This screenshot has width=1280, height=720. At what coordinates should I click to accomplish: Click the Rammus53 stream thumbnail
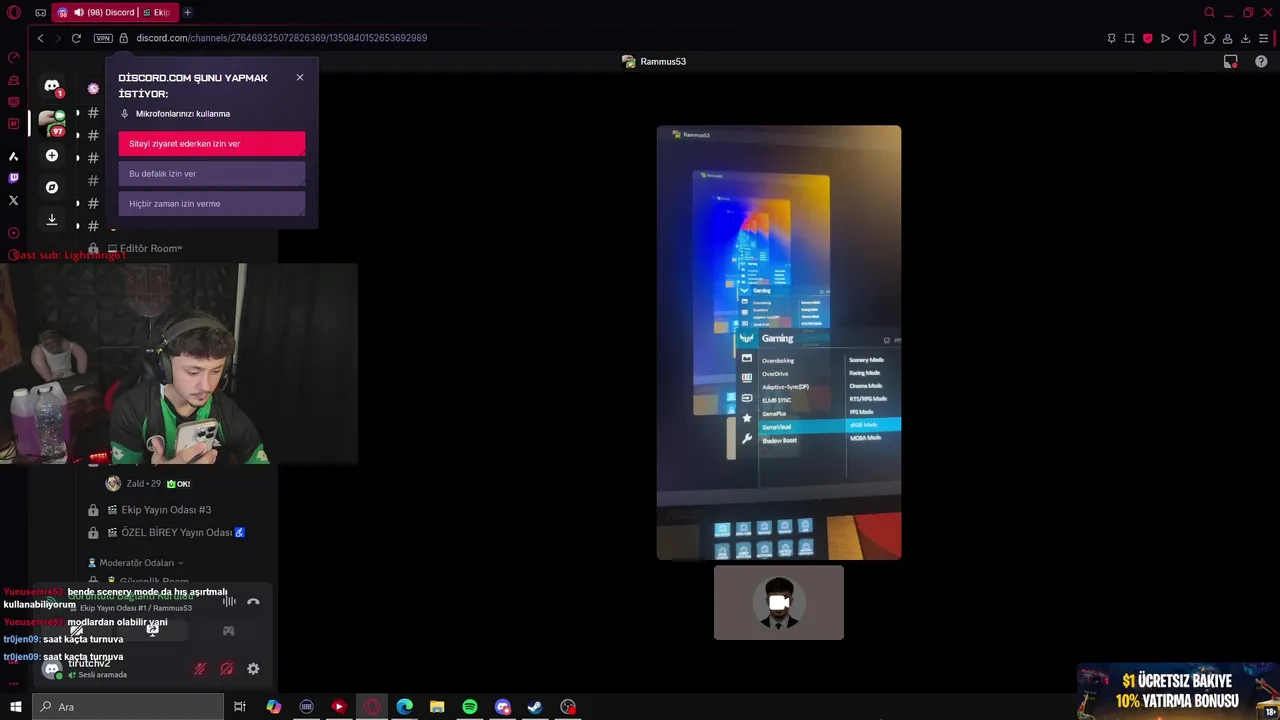point(778,342)
